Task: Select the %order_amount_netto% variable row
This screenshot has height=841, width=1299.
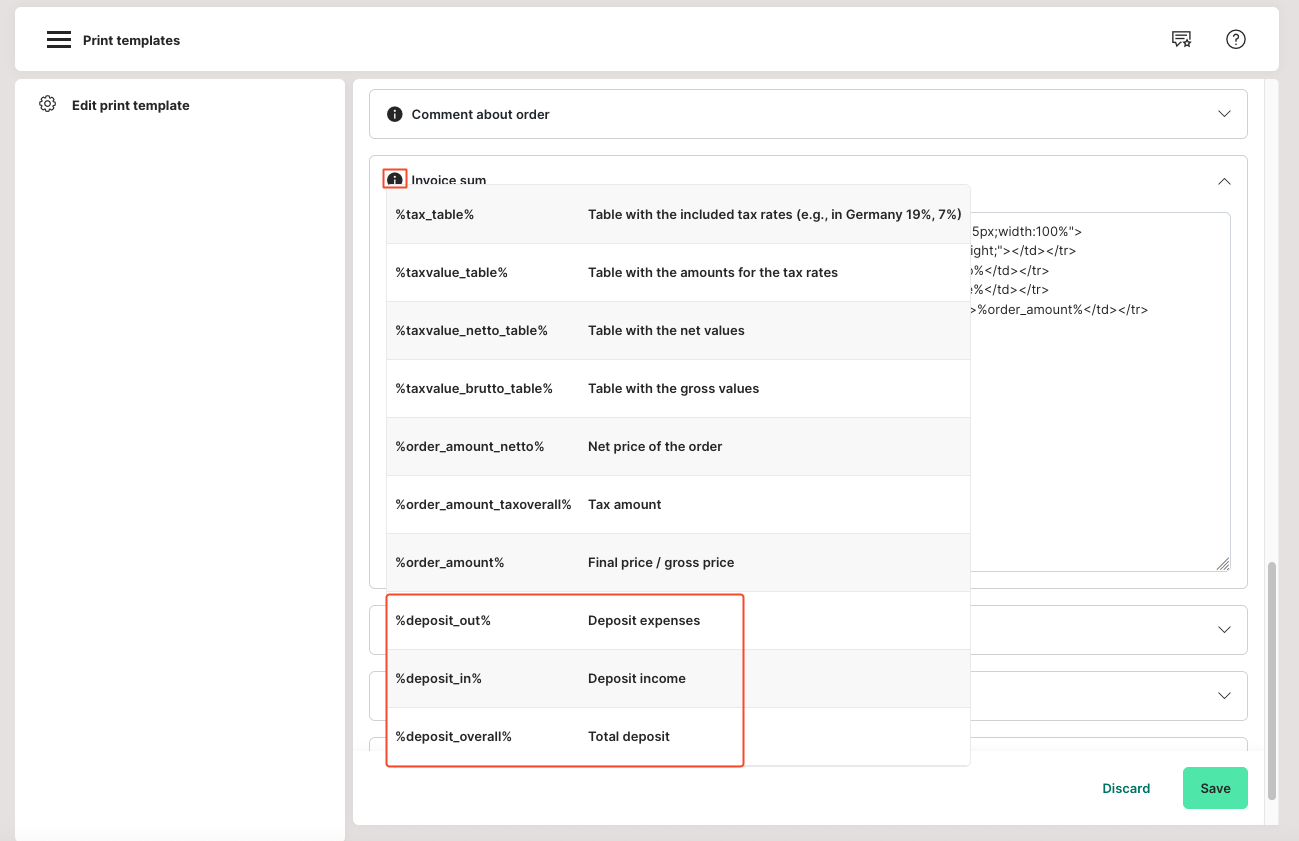Action: point(678,446)
